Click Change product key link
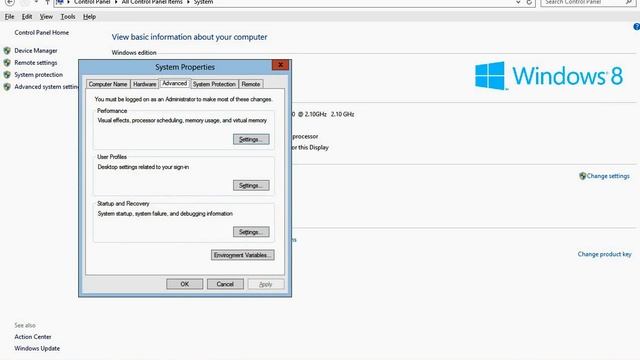 tap(604, 254)
